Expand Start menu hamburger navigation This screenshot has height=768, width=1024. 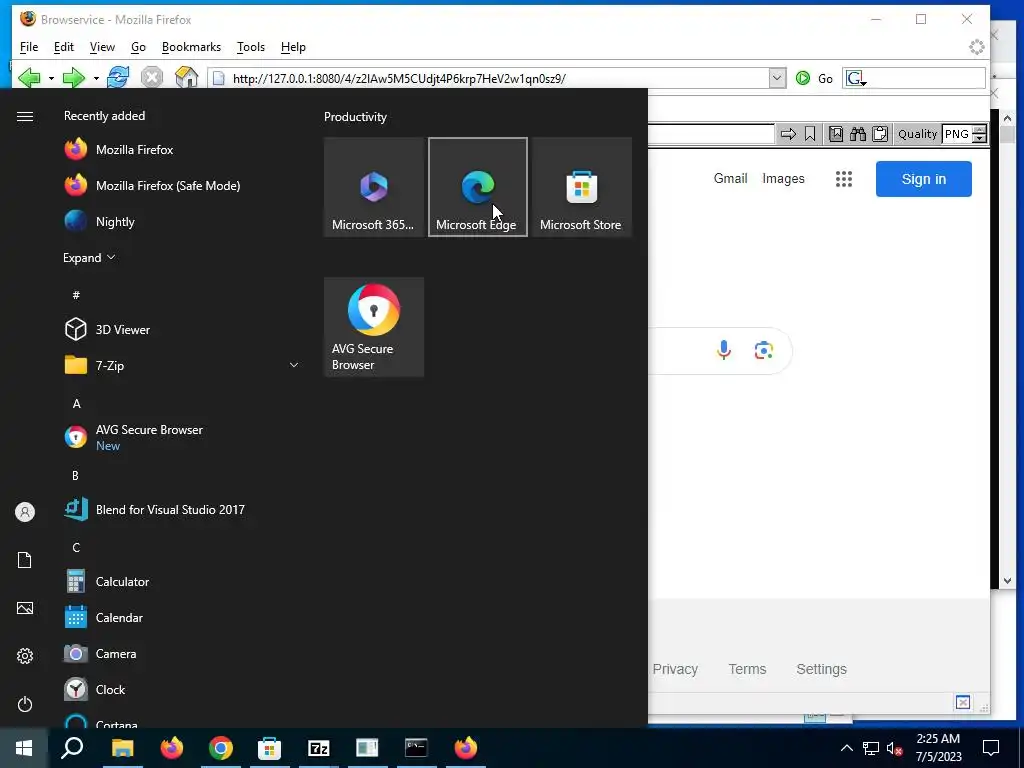pyautogui.click(x=25, y=116)
